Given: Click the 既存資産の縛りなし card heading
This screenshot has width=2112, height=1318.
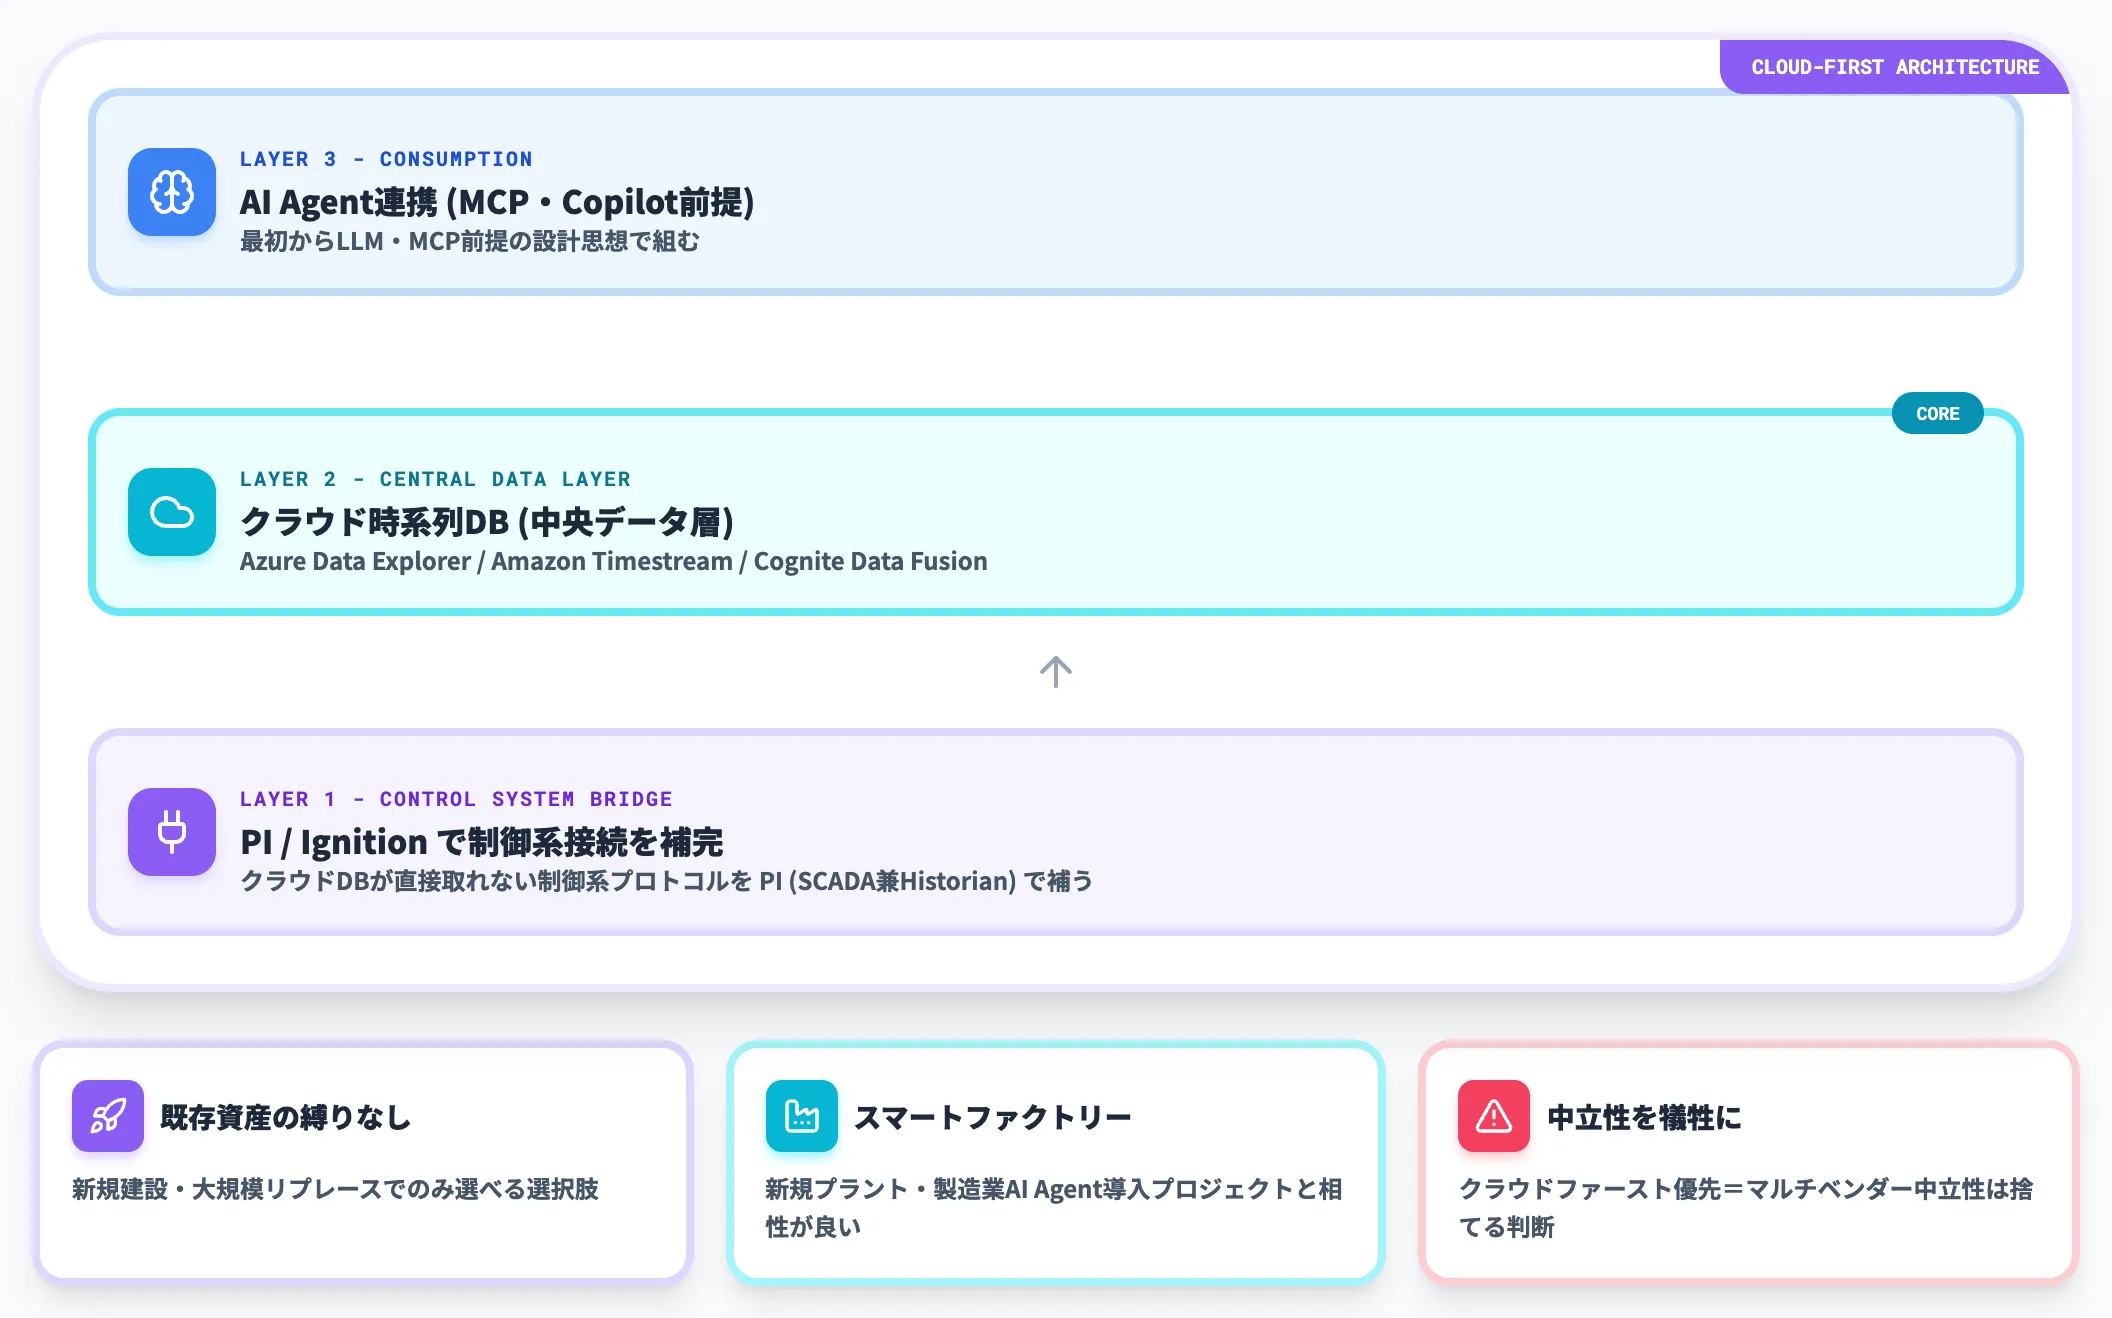Looking at the screenshot, I should pyautogui.click(x=286, y=1117).
